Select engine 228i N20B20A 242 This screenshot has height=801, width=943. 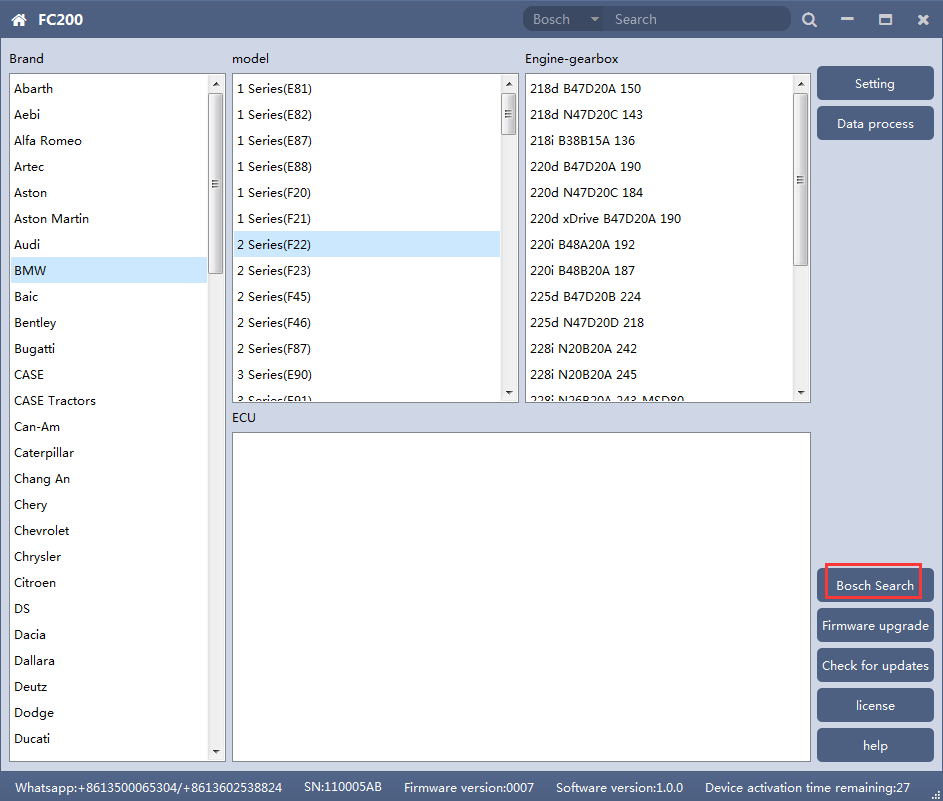(x=659, y=348)
